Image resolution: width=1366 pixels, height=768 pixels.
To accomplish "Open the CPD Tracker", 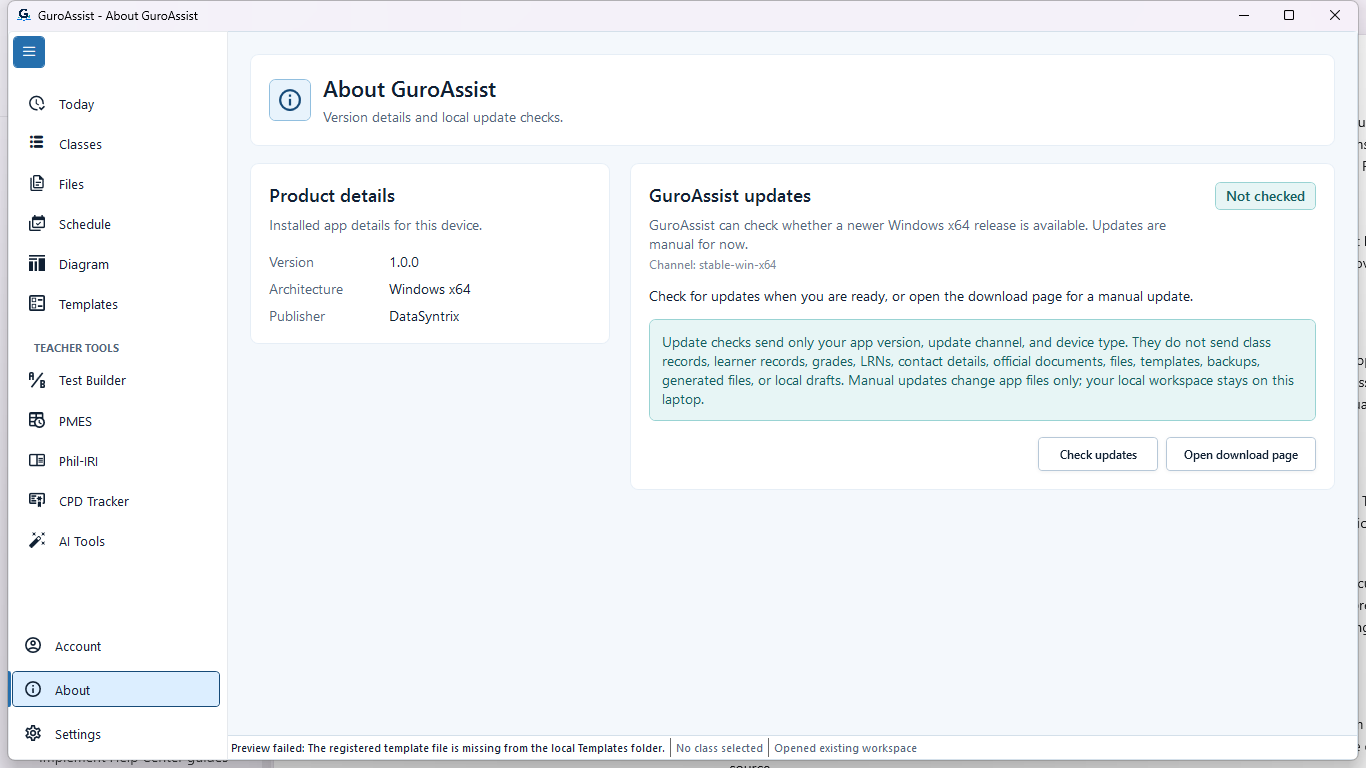I will [115, 501].
